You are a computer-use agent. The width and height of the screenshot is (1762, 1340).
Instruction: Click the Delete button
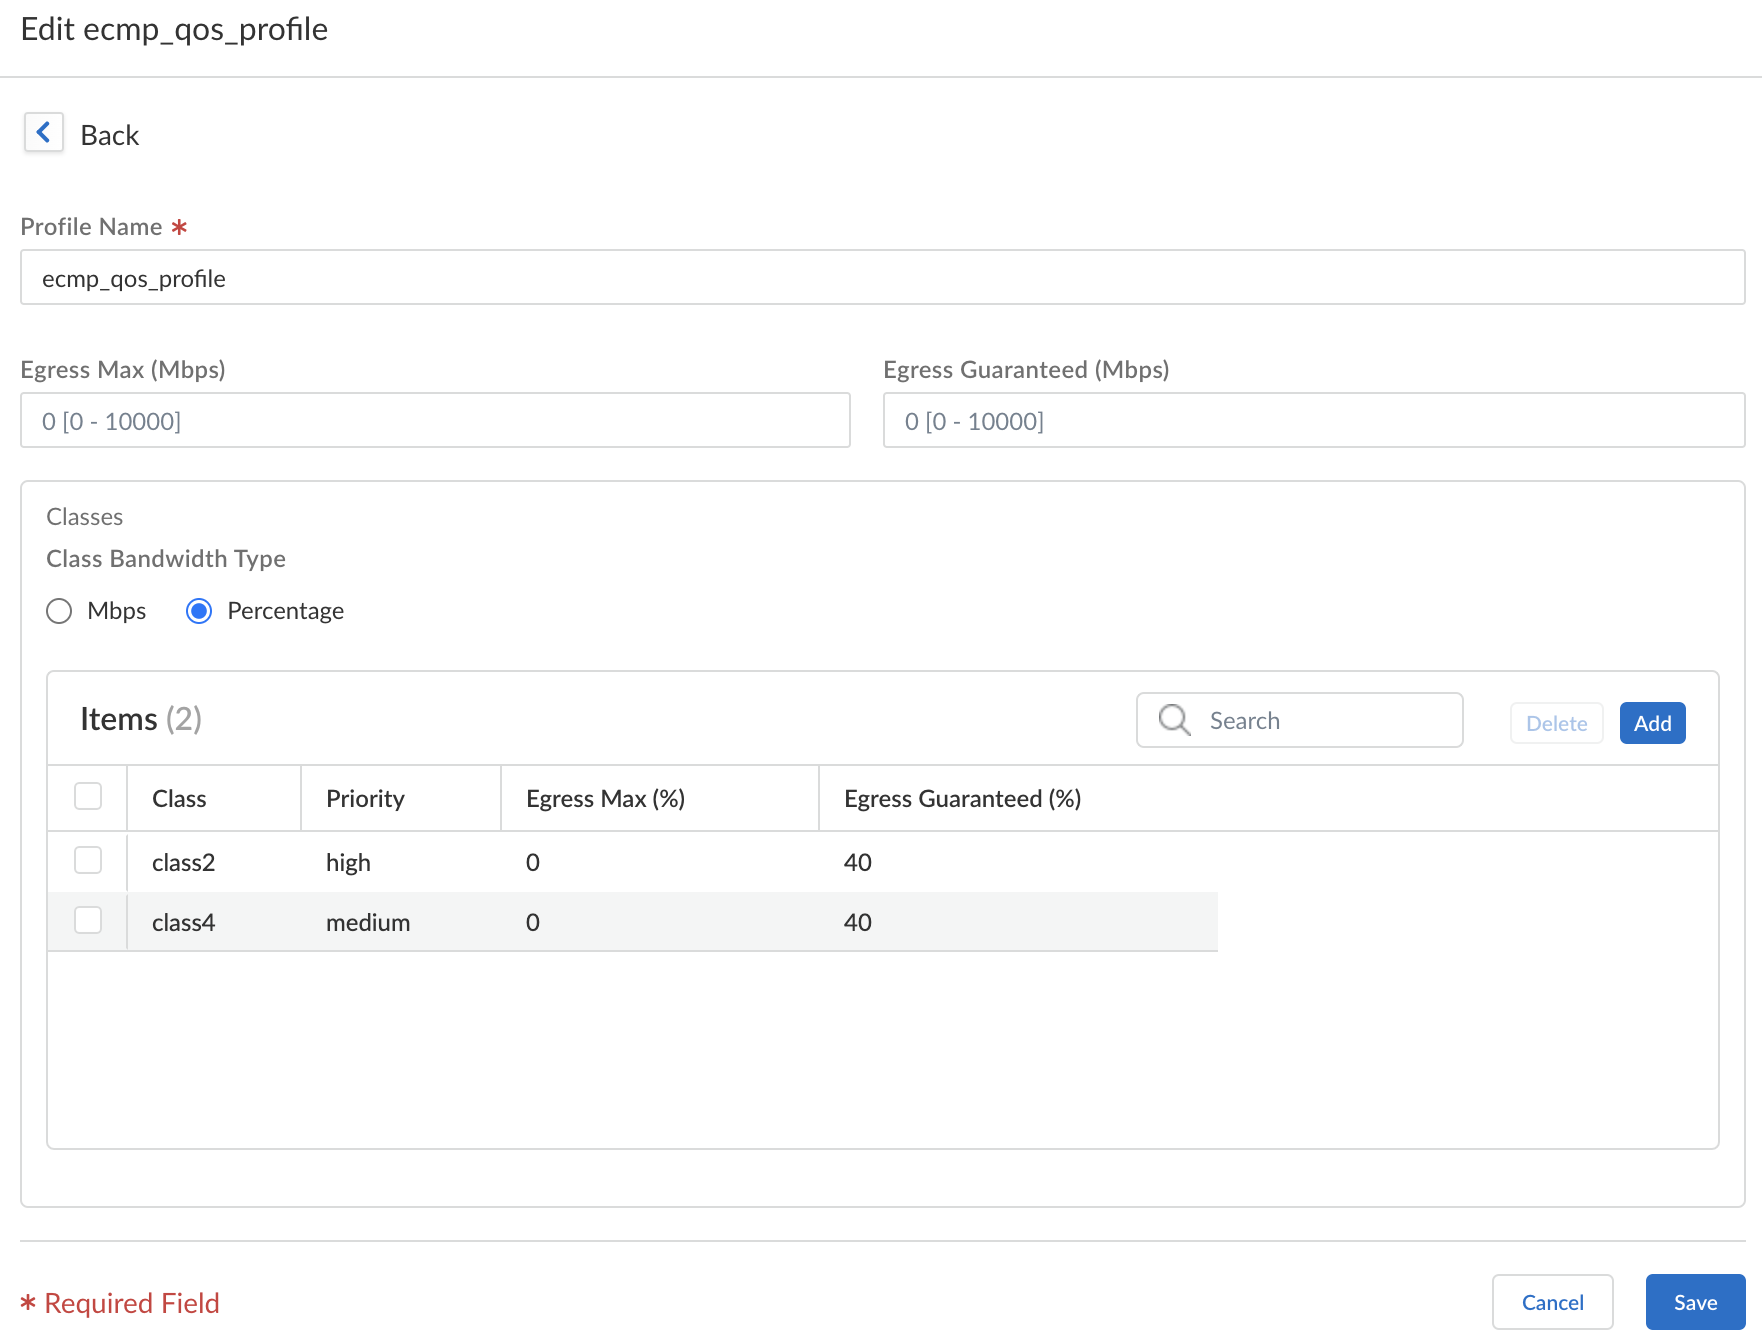point(1556,723)
